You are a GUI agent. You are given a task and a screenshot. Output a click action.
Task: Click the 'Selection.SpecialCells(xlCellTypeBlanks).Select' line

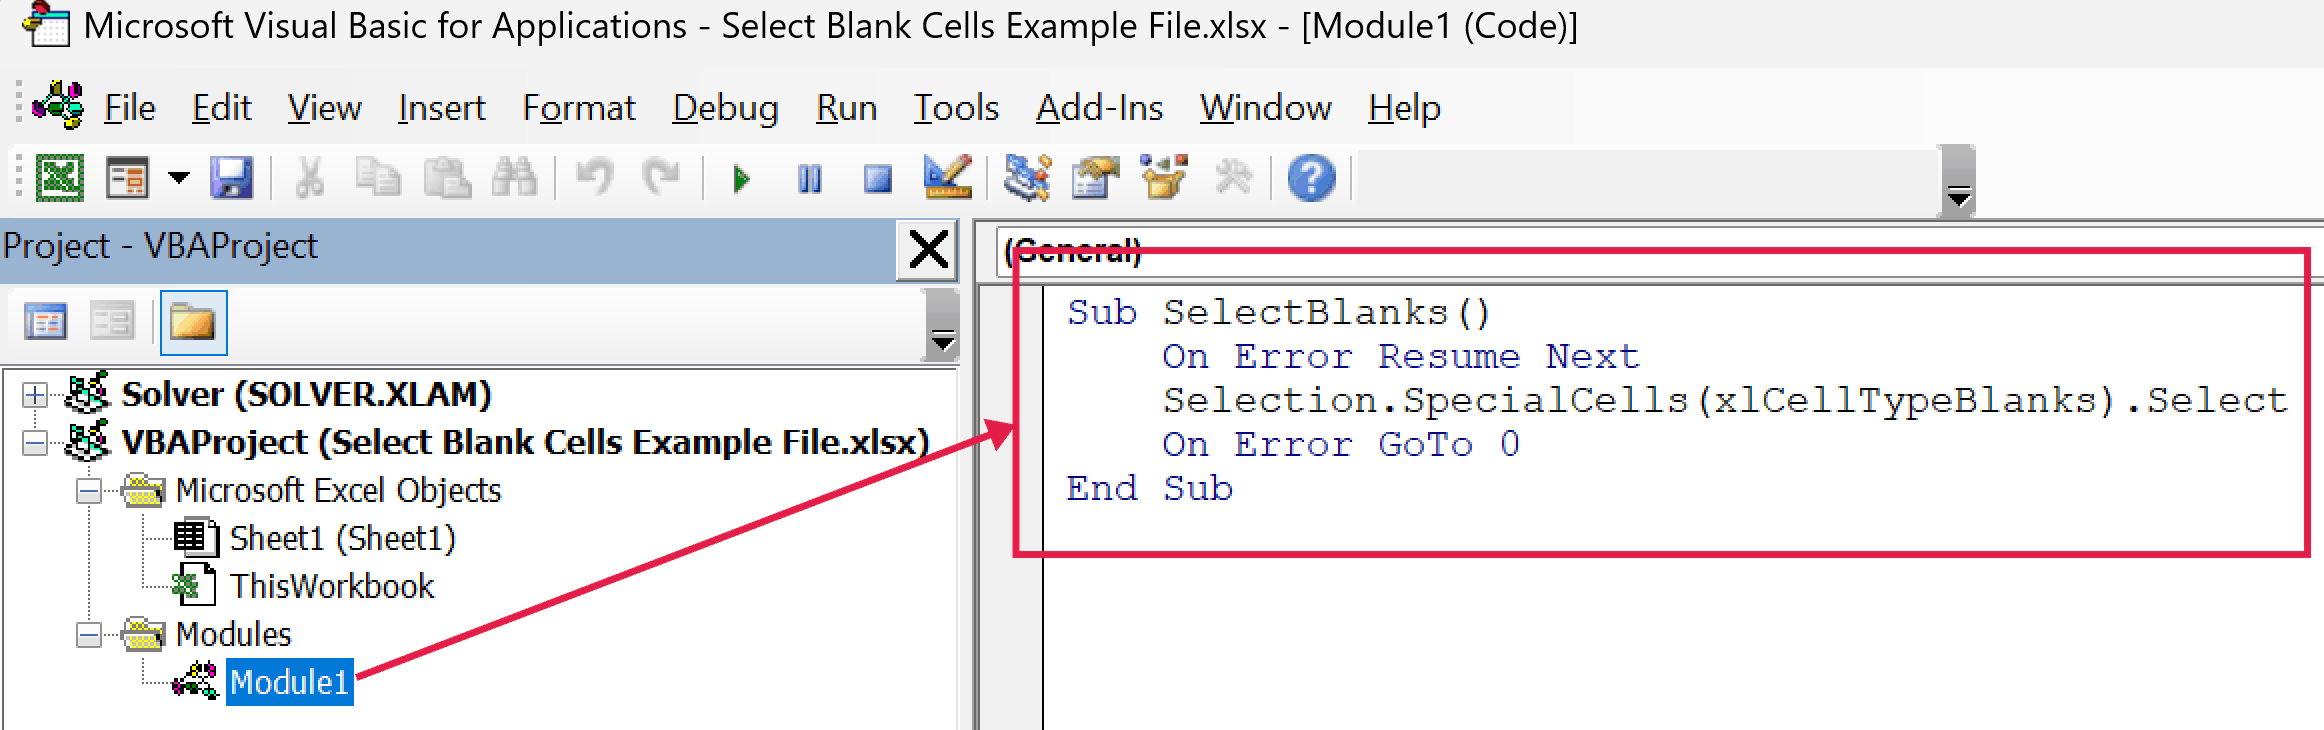point(1725,401)
